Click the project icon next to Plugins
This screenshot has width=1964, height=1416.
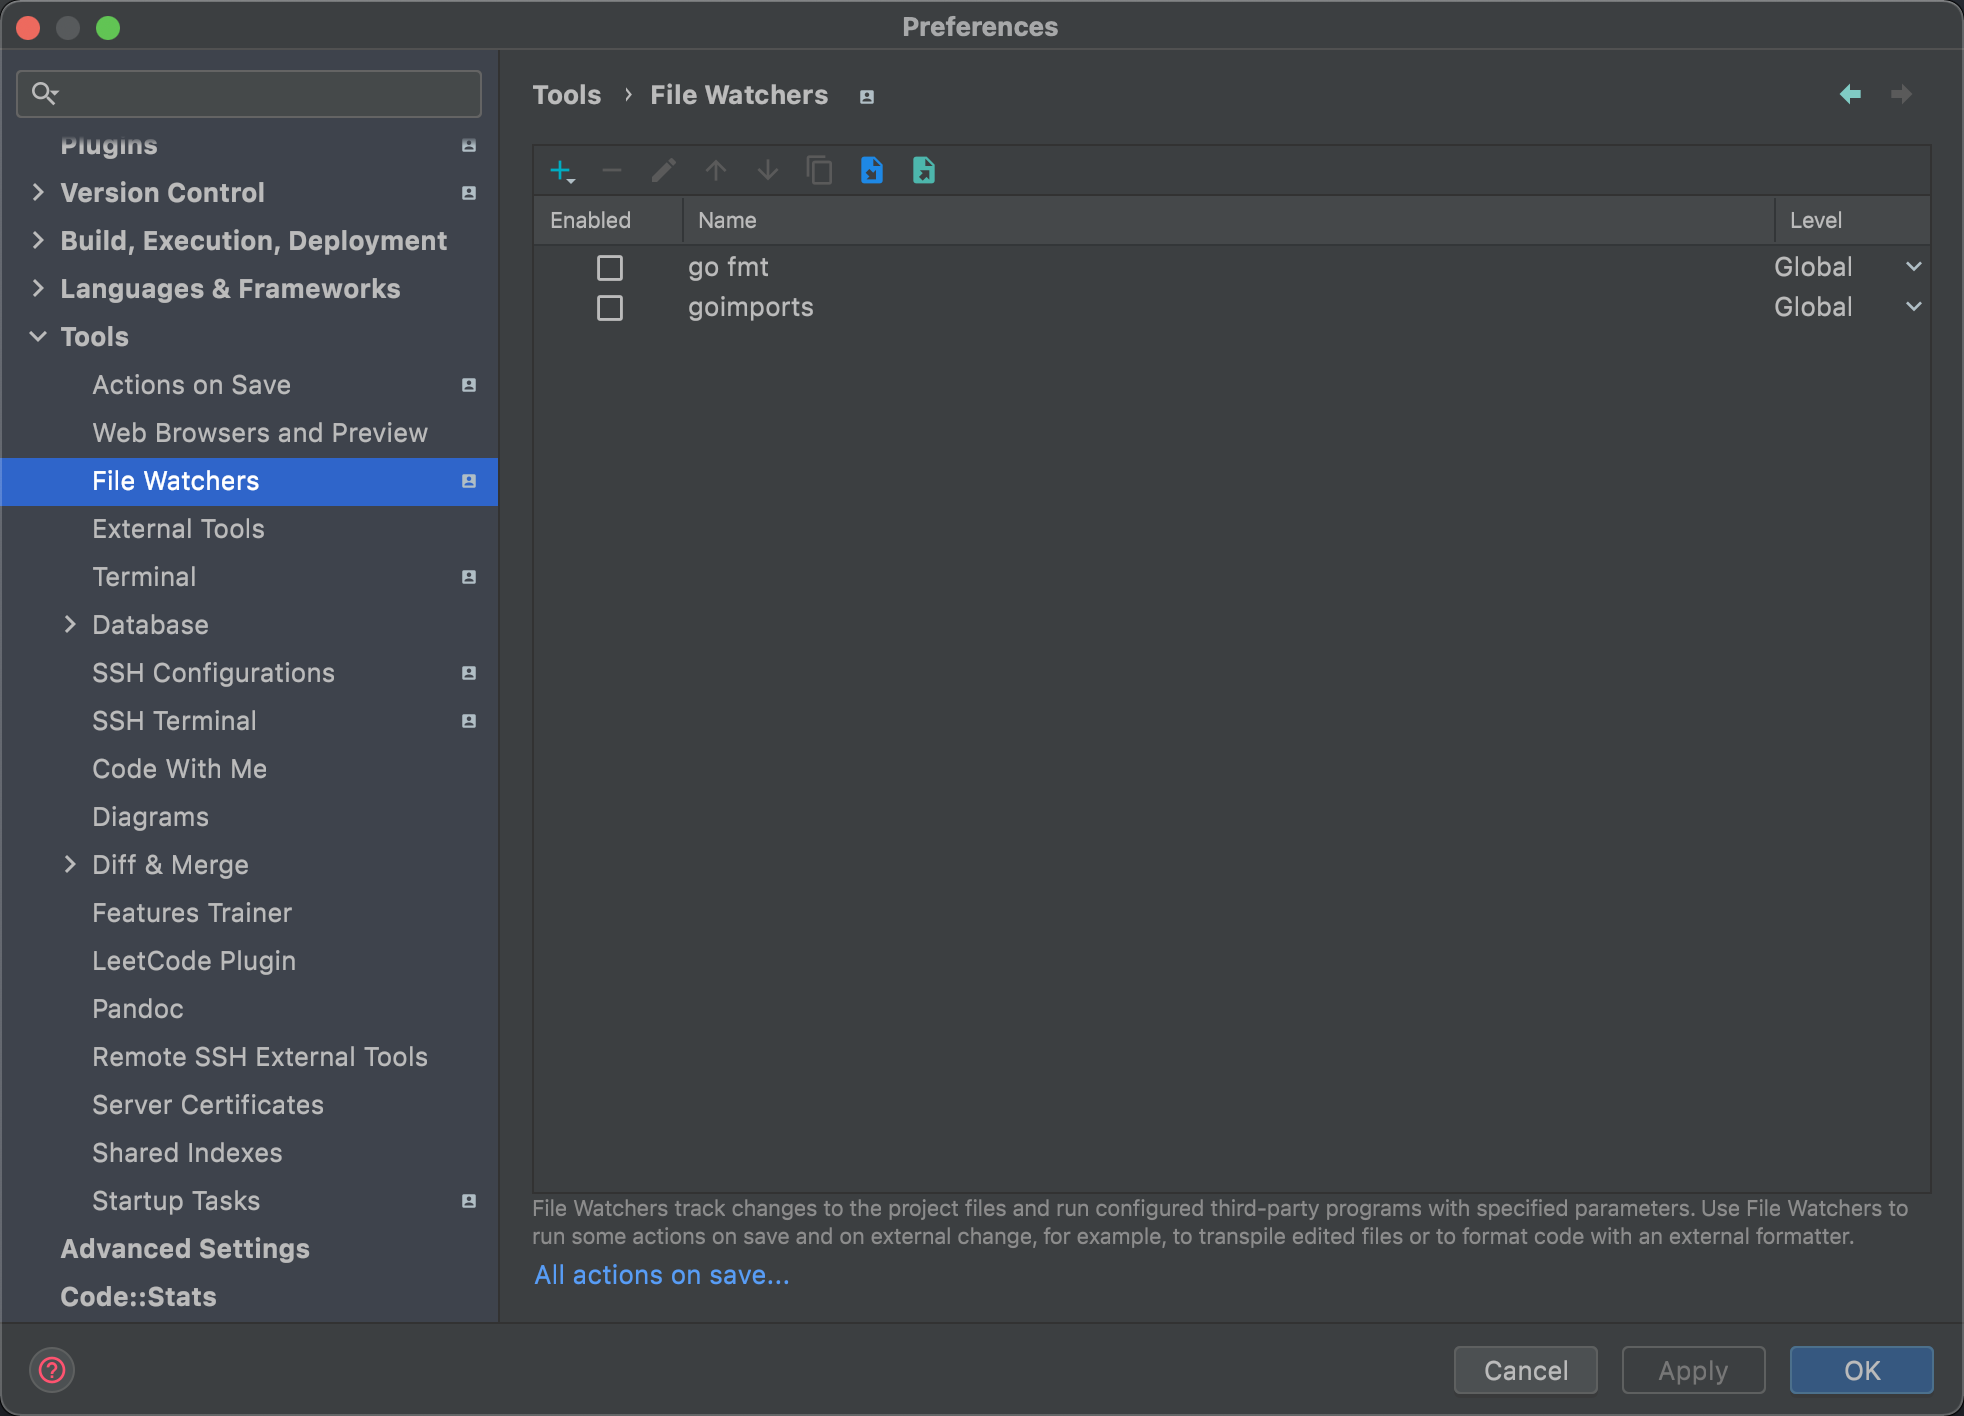coord(469,146)
